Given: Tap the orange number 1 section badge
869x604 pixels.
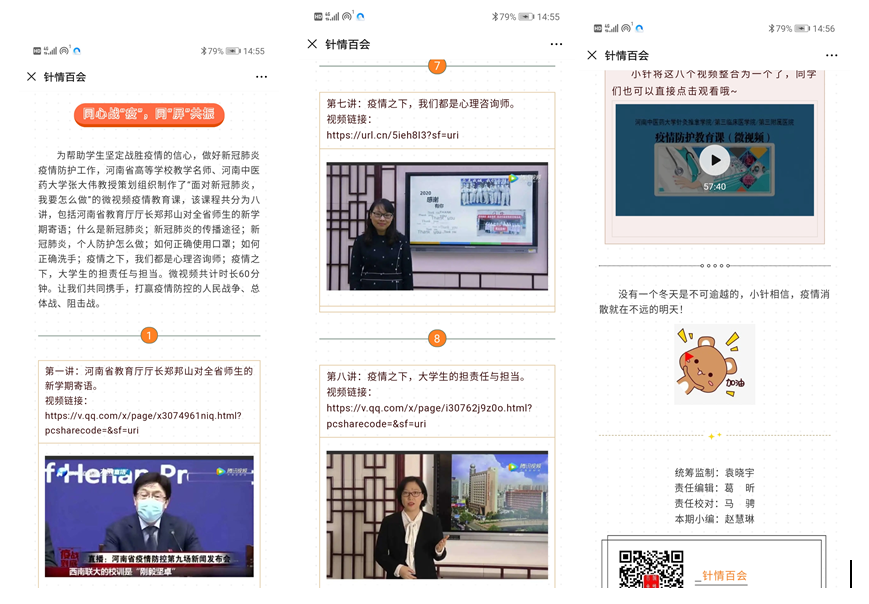Looking at the screenshot, I should pos(149,336).
